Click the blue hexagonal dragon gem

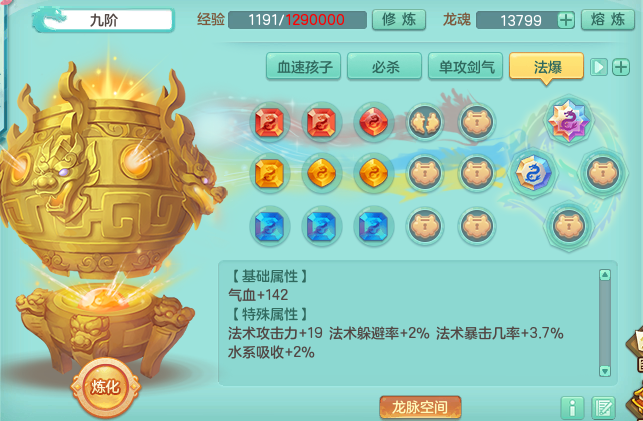point(532,173)
